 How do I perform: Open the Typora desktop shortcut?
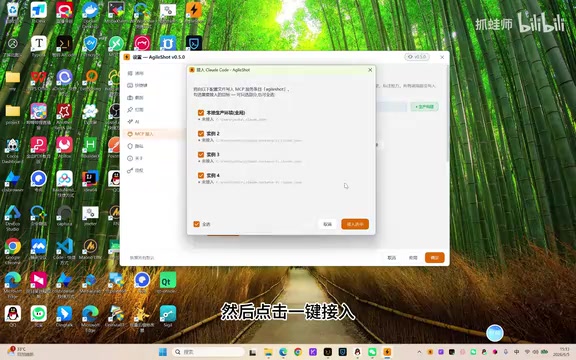[39, 46]
